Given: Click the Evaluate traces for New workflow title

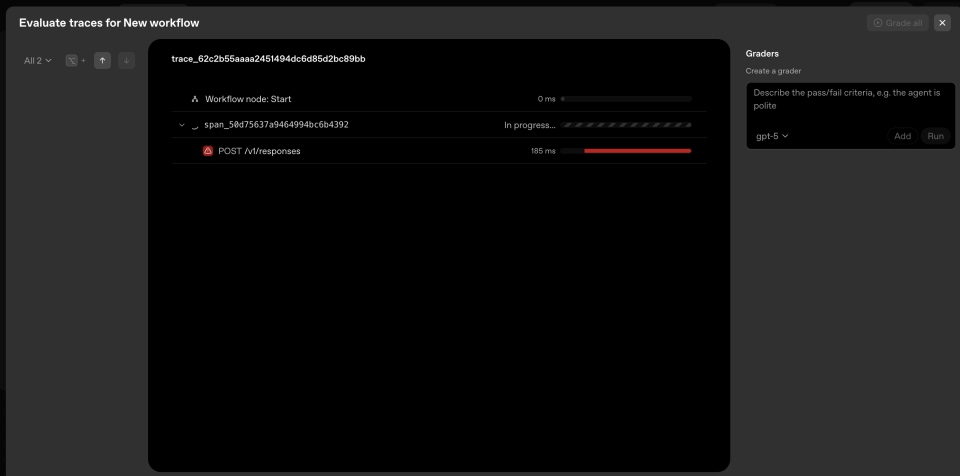Looking at the screenshot, I should tap(109, 23).
